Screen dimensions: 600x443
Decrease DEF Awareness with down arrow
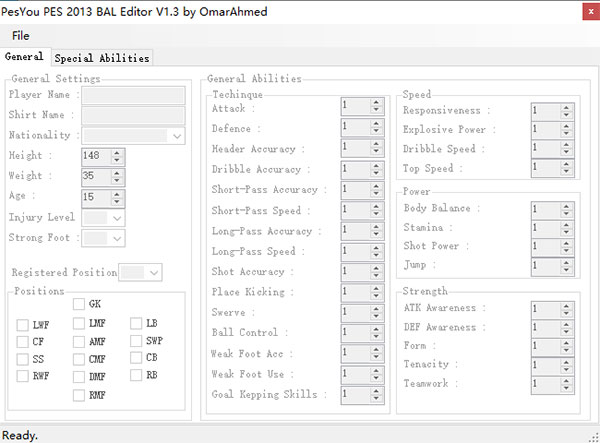[566, 331]
